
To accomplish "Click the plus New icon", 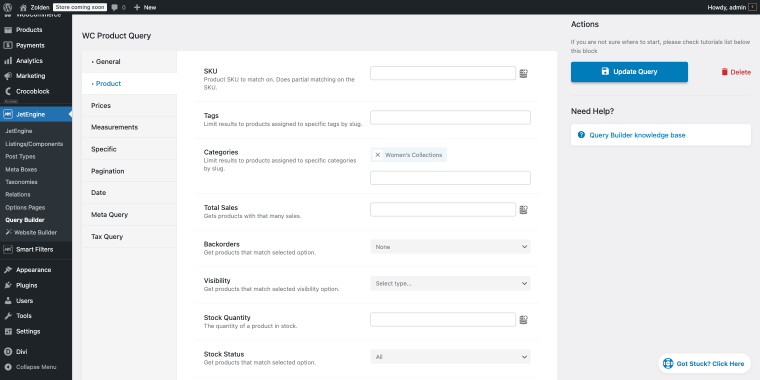I will point(137,7).
